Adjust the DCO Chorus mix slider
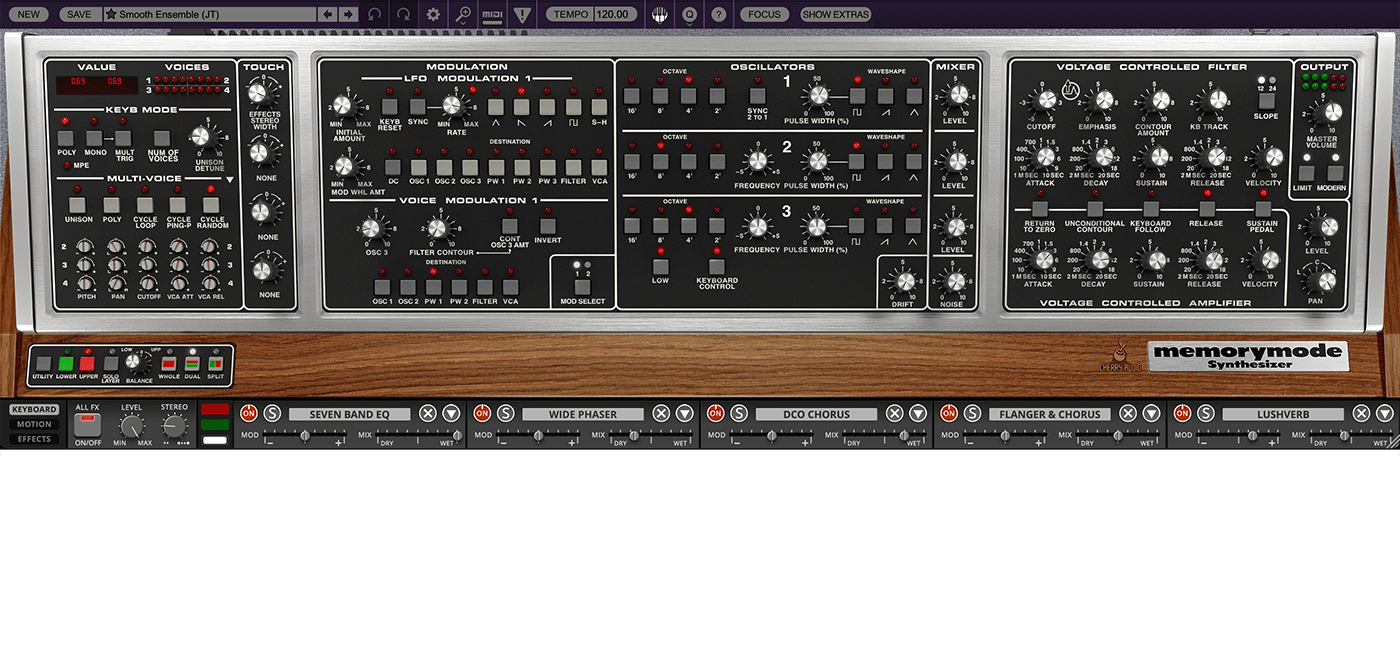 click(x=885, y=435)
